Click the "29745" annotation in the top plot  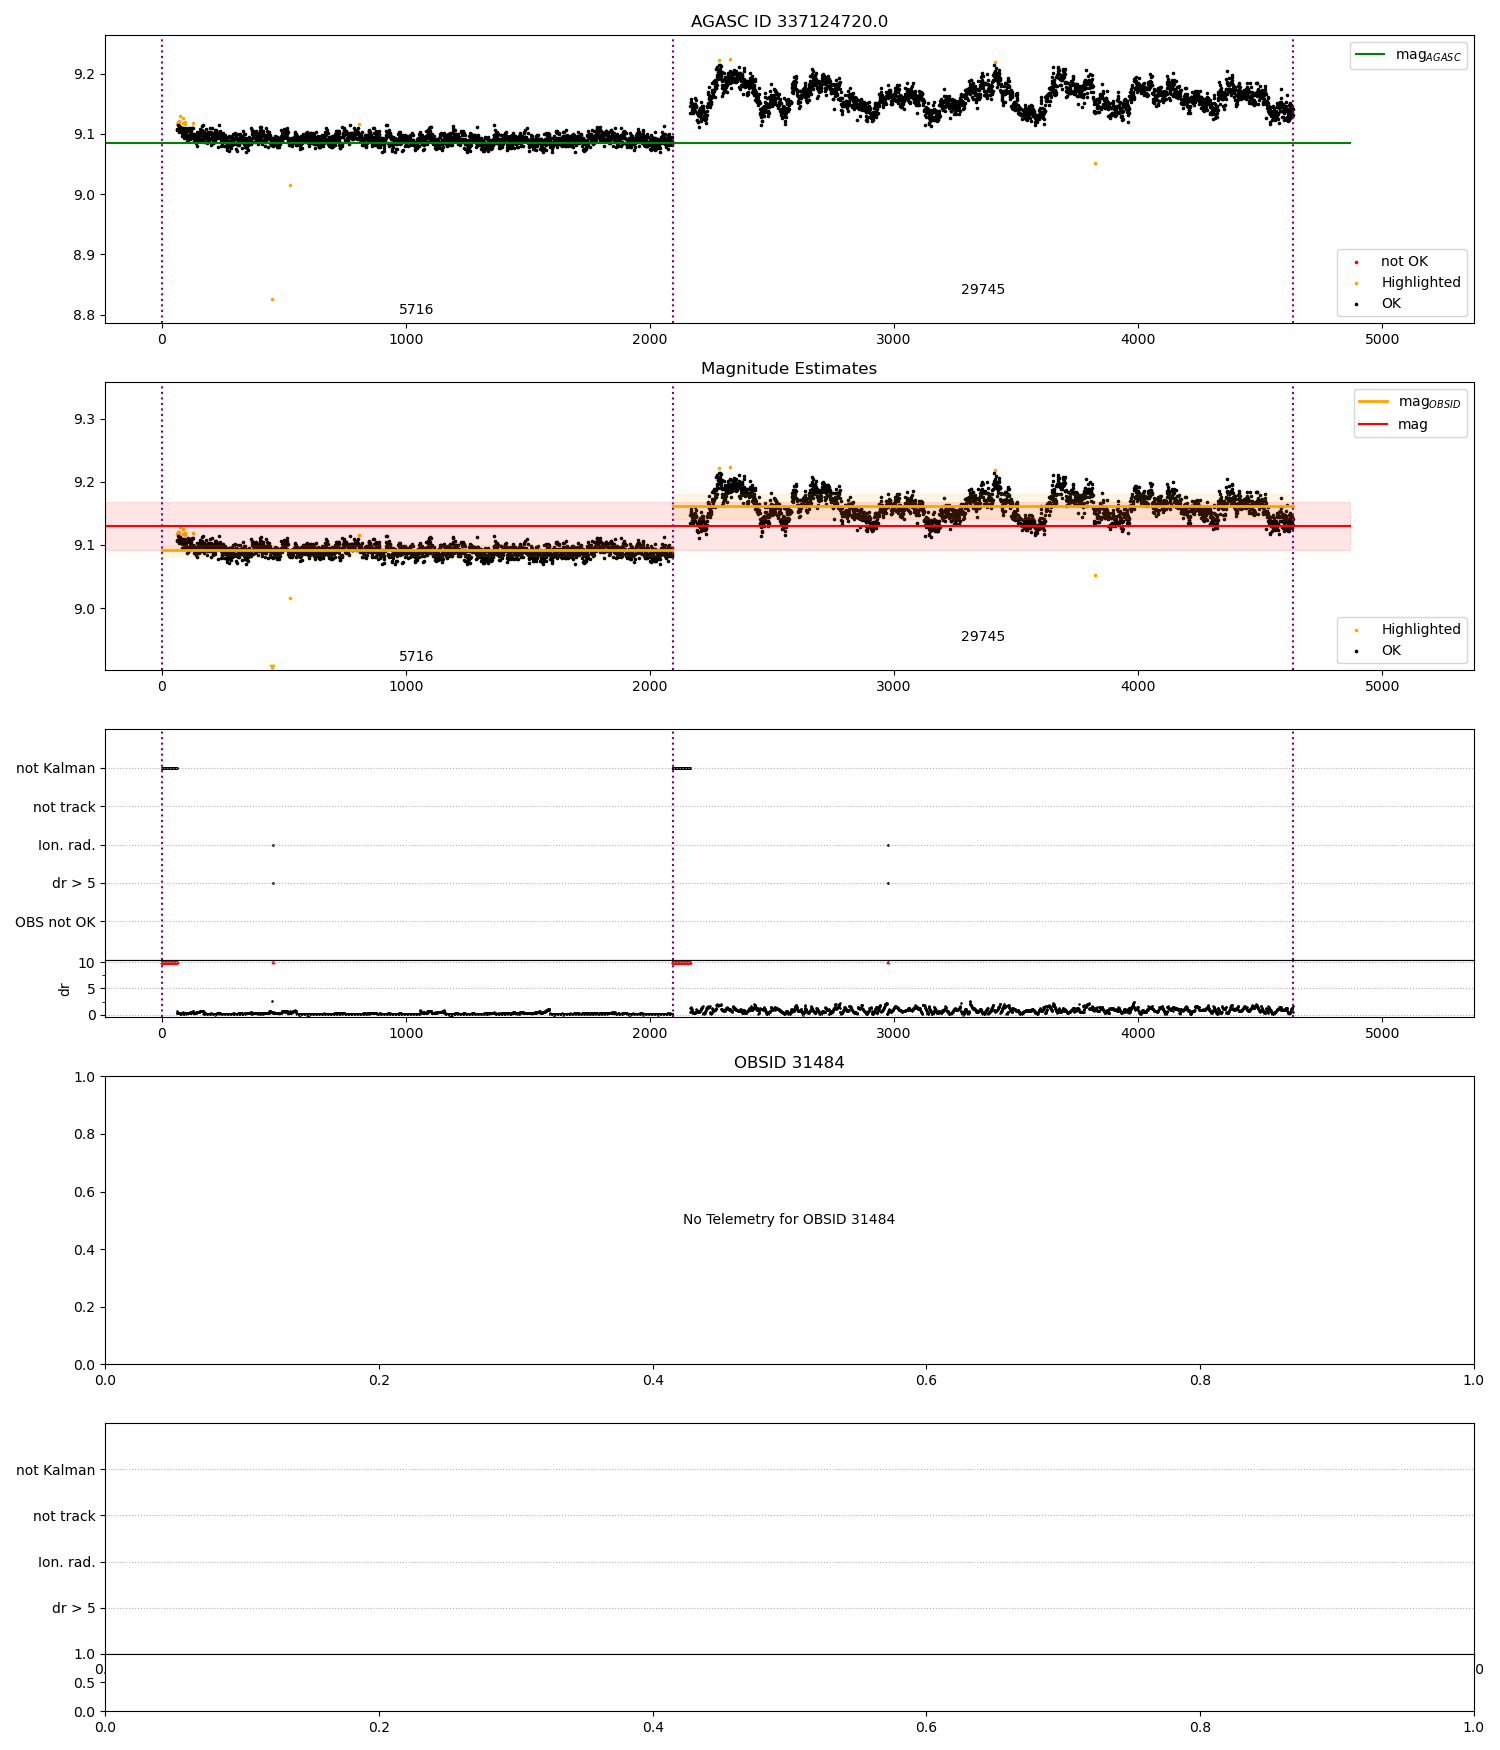[x=983, y=289]
